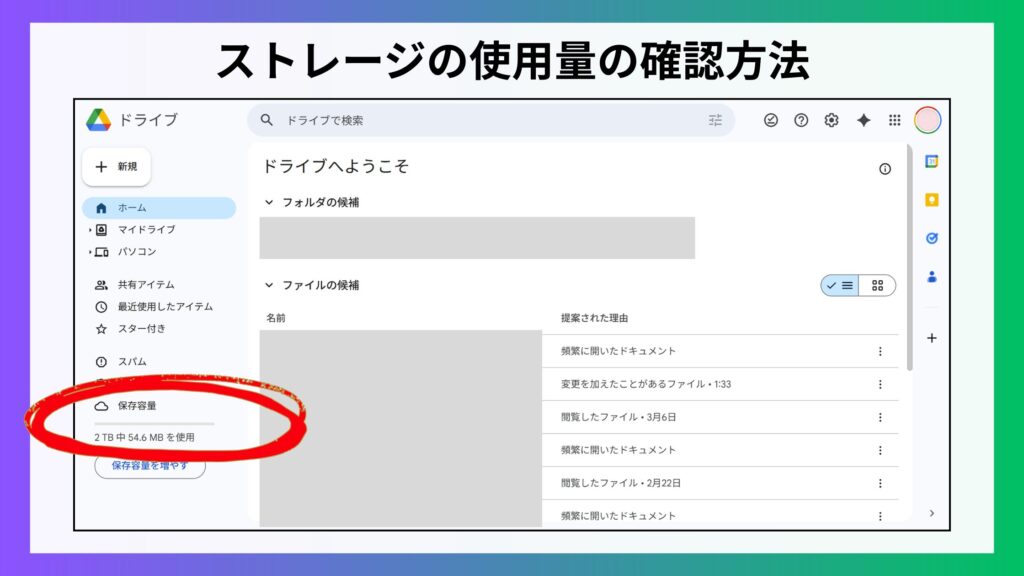Click the 新規 button
Screen dimensions: 1024x576
pyautogui.click(x=116, y=167)
